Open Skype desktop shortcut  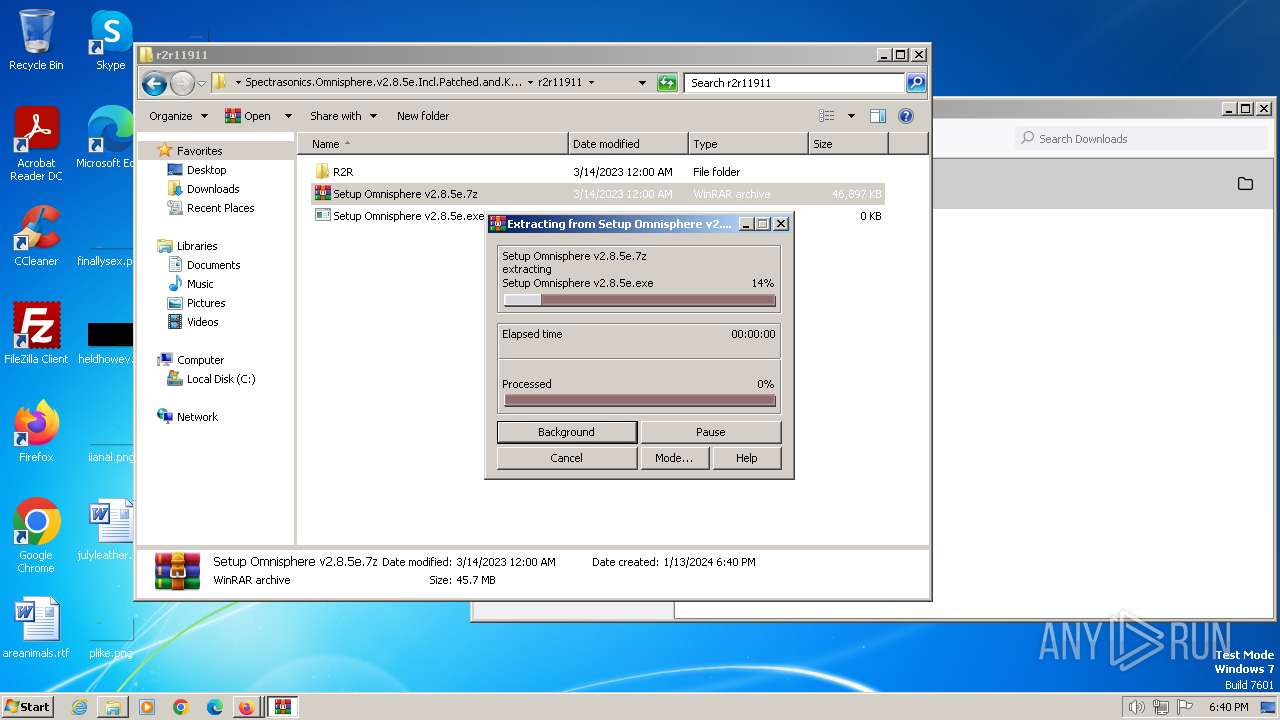[110, 40]
